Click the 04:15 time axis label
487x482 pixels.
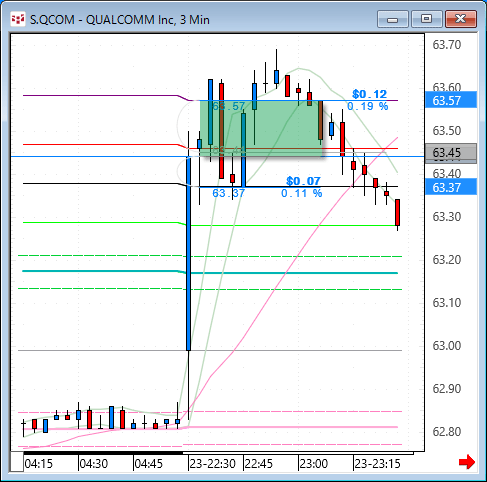pos(39,464)
